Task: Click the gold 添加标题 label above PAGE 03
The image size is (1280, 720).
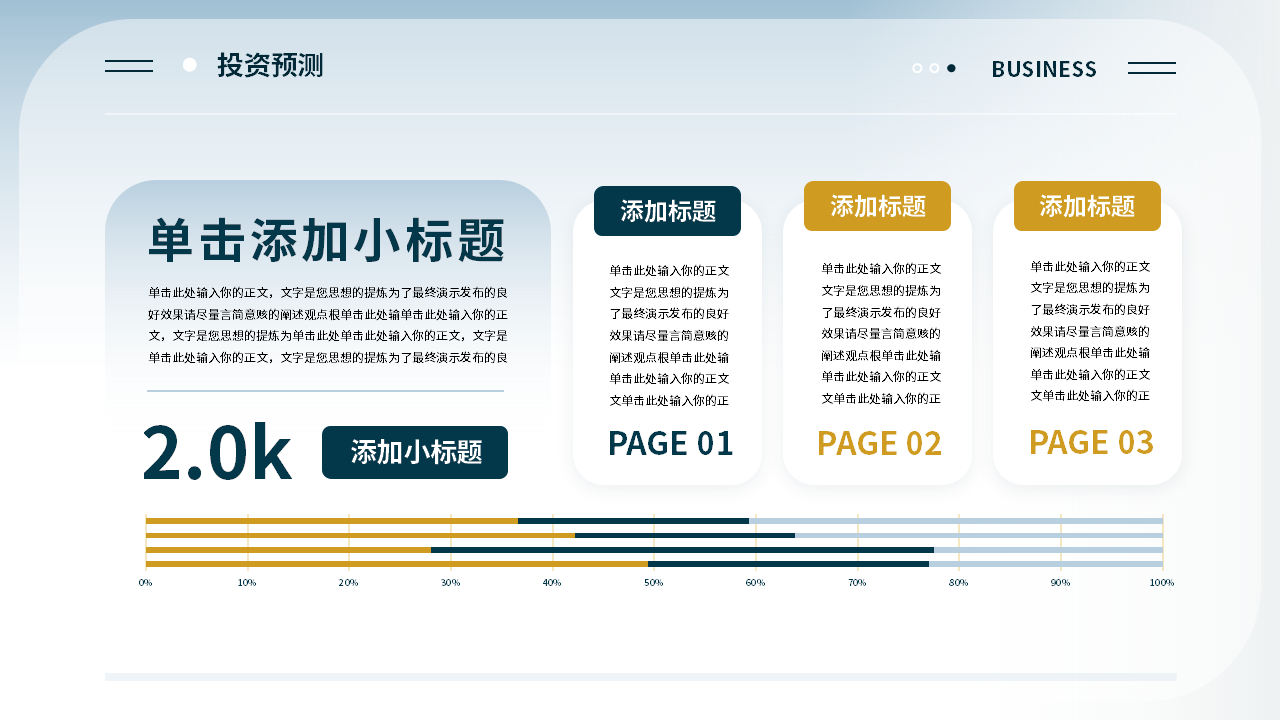Action: pyautogui.click(x=1087, y=206)
